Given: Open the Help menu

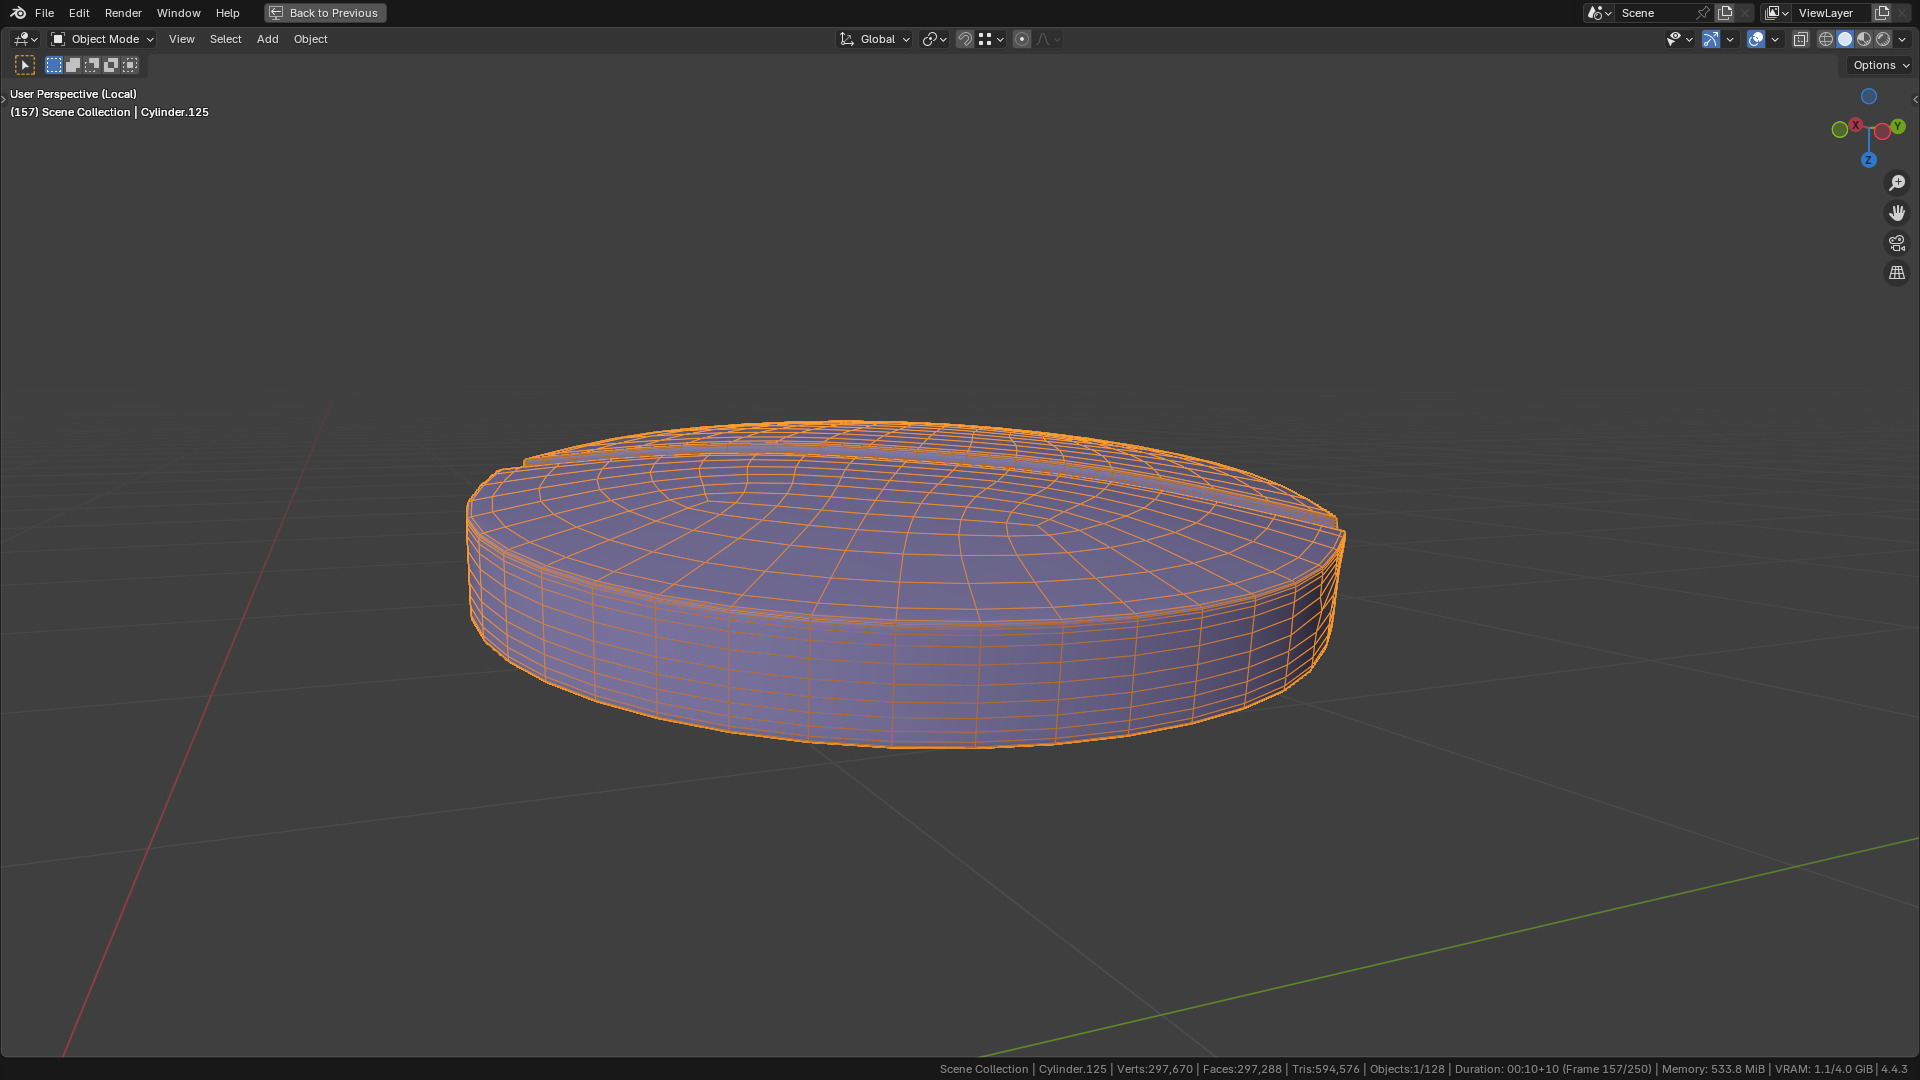Looking at the screenshot, I should 227,13.
